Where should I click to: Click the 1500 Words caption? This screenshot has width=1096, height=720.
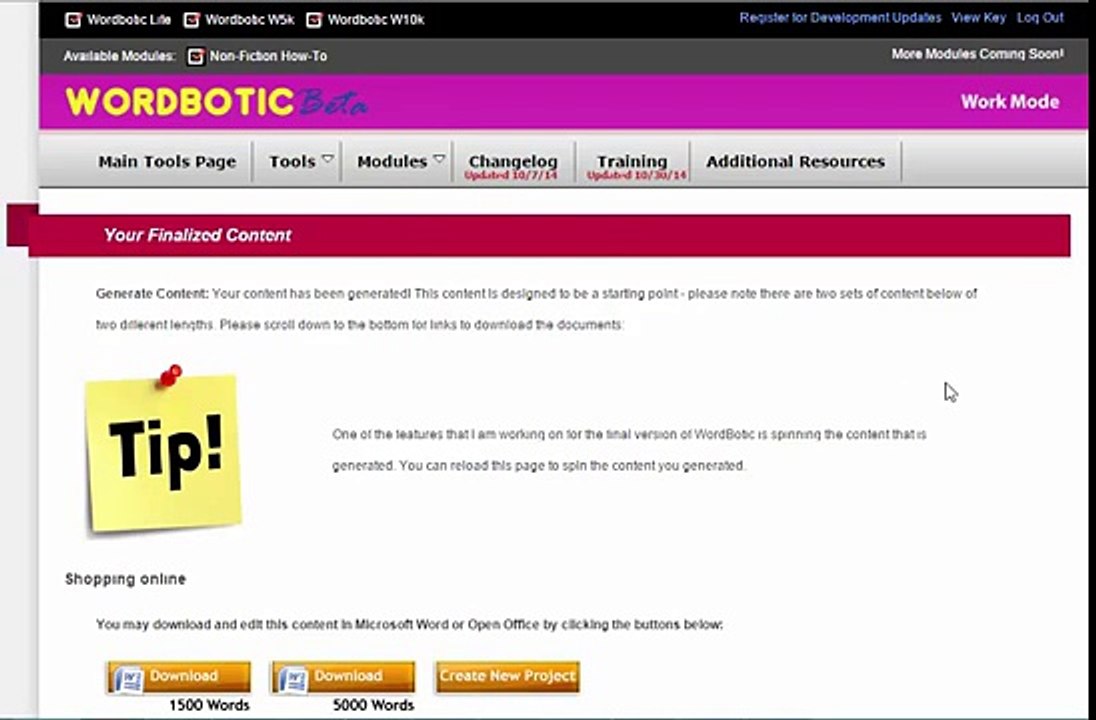(209, 705)
